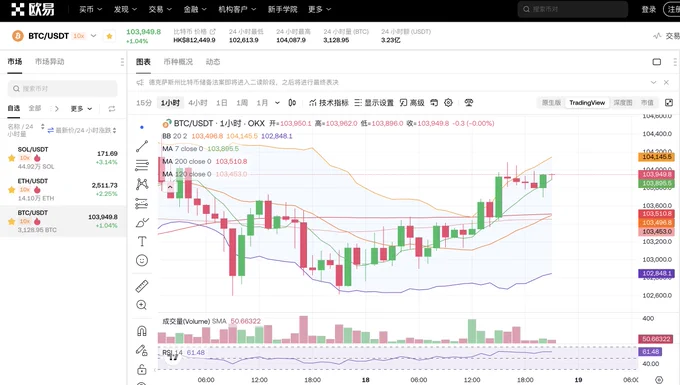Screen dimensions: 680x385
Task: Switch to TradingView chart mode
Action: [x=587, y=103]
